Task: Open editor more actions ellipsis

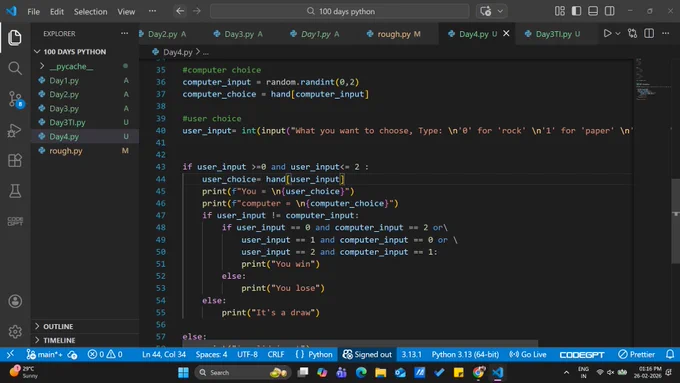Action: [666, 33]
